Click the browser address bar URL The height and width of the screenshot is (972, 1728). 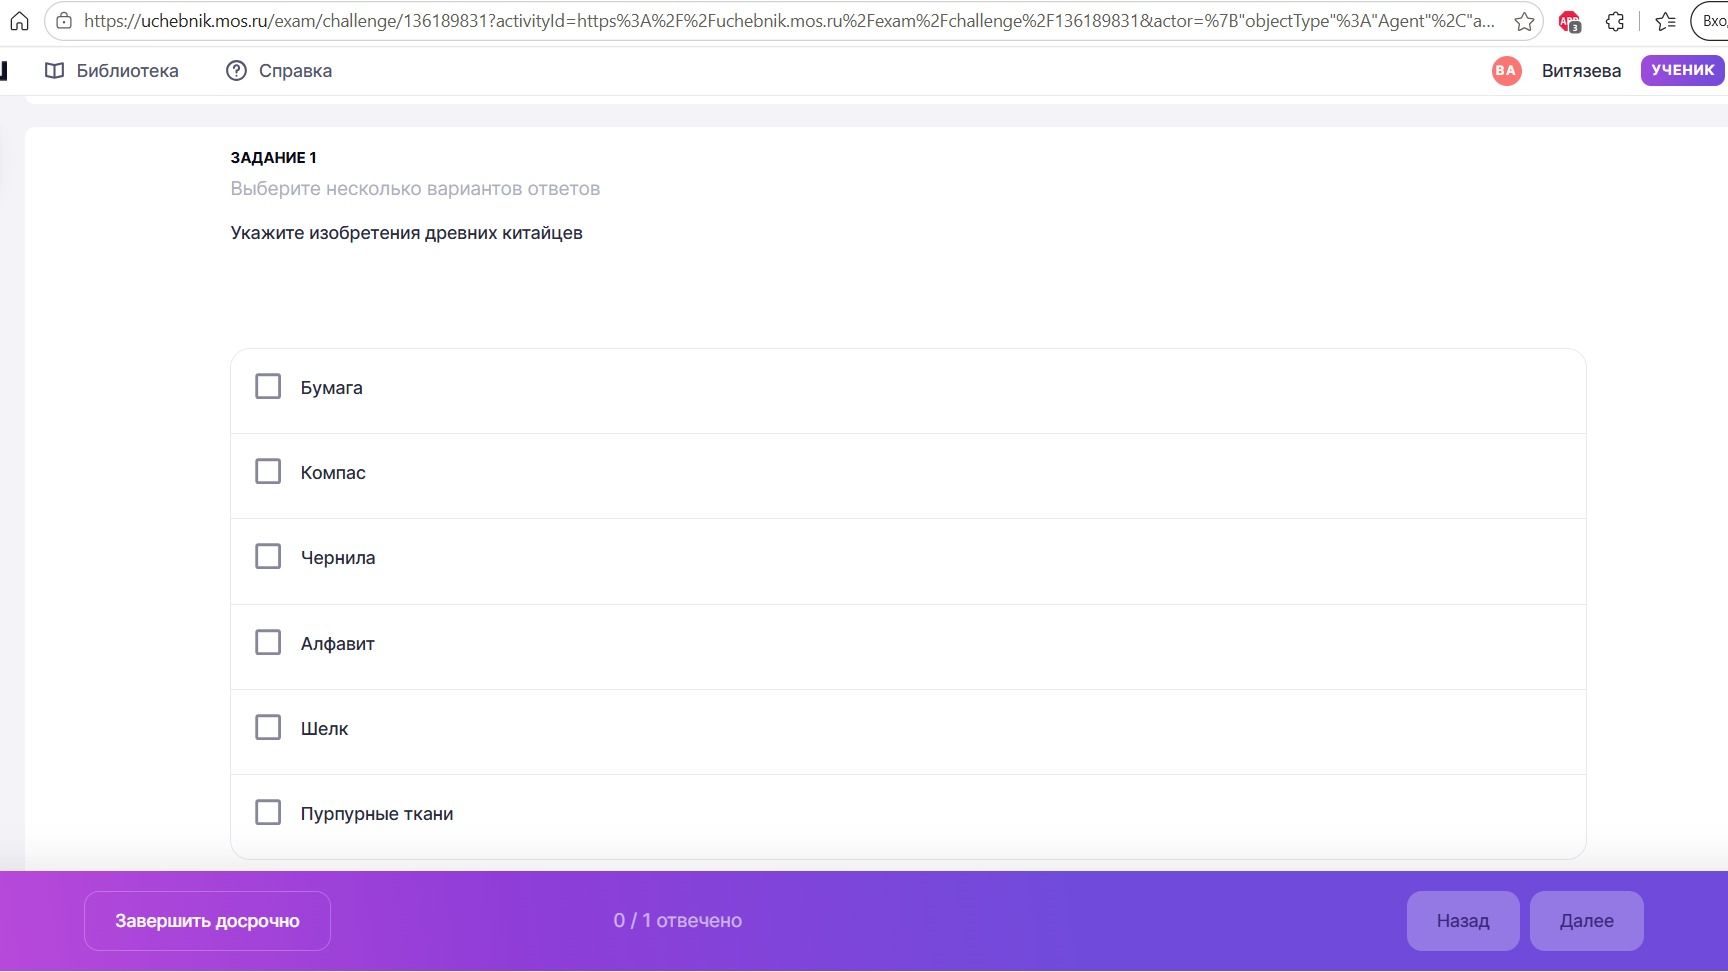click(789, 21)
